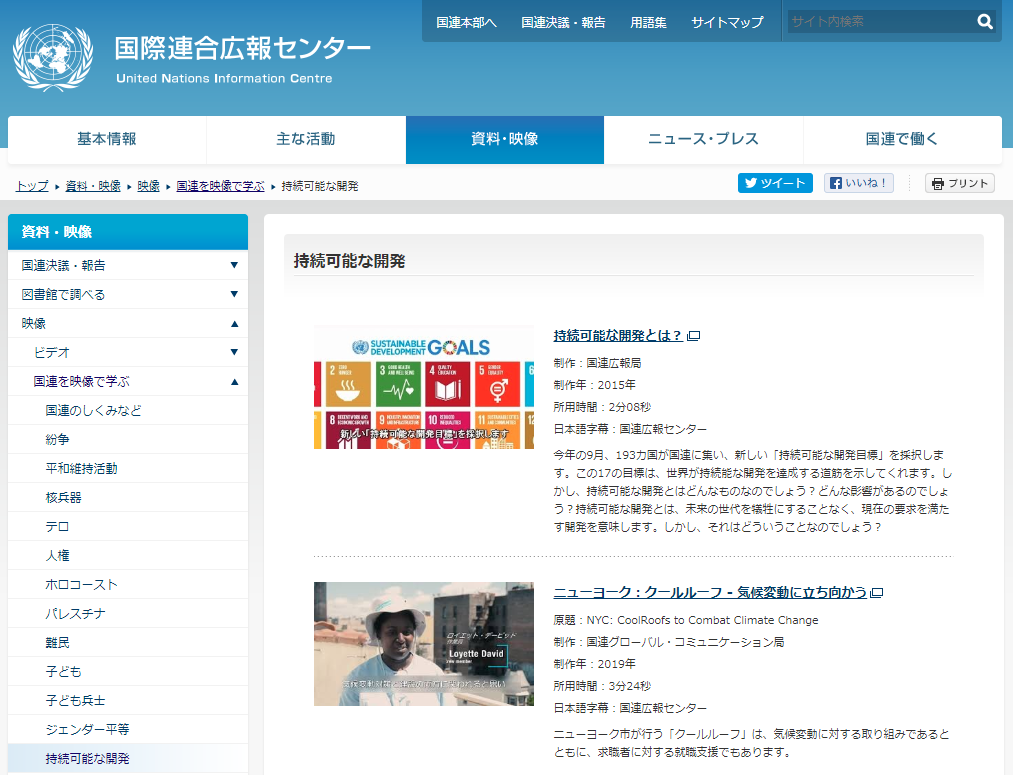Open the 持続可能な開発とは？ video link
Viewport: 1013px width, 775px height.
tap(618, 336)
